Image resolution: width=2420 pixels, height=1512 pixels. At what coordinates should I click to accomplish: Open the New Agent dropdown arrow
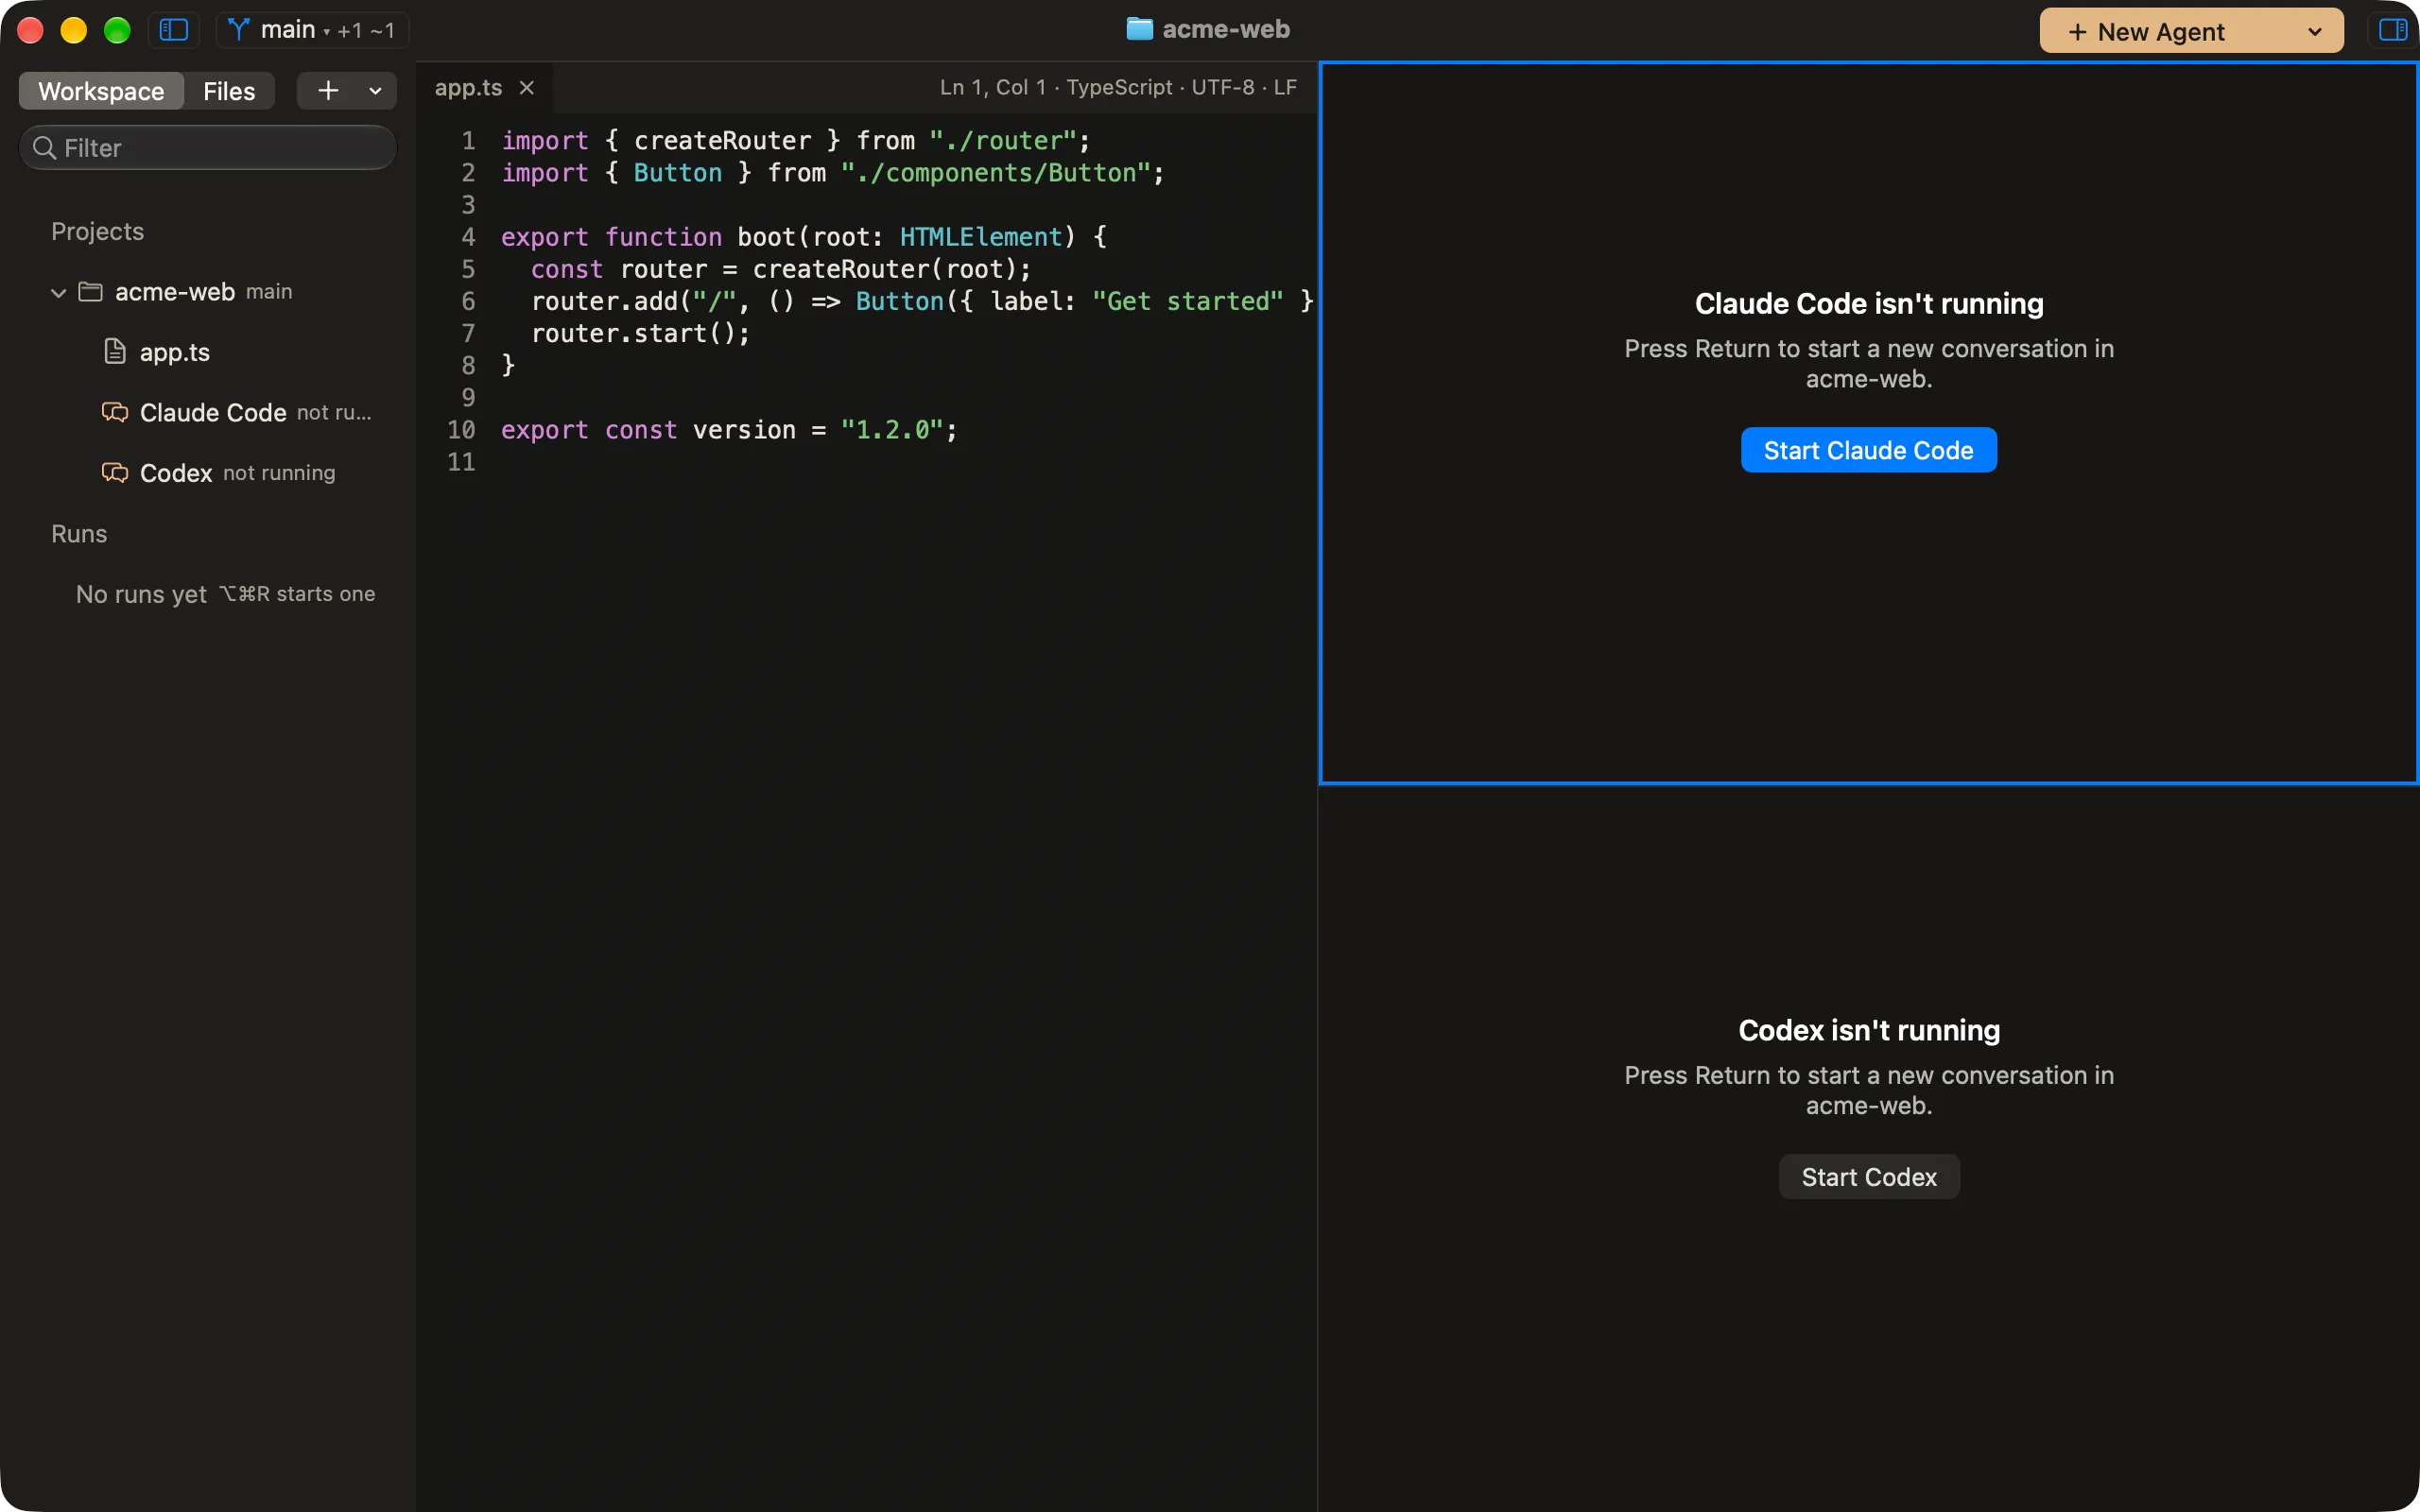(2314, 31)
